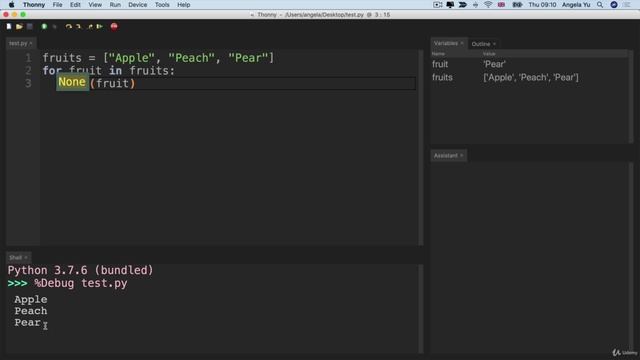Click Python 3.7.6 (bundled) text in Shell
The height and width of the screenshot is (360, 640).
click(80, 270)
